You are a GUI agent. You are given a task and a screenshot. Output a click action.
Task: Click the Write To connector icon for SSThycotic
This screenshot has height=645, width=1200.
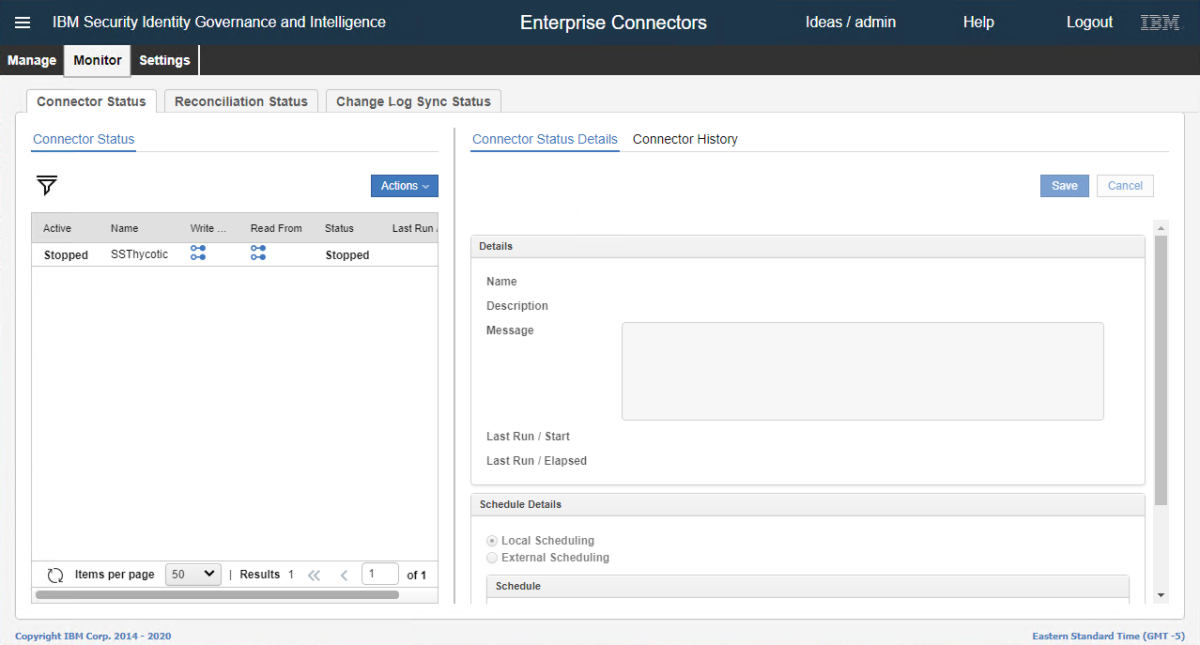pyautogui.click(x=198, y=253)
